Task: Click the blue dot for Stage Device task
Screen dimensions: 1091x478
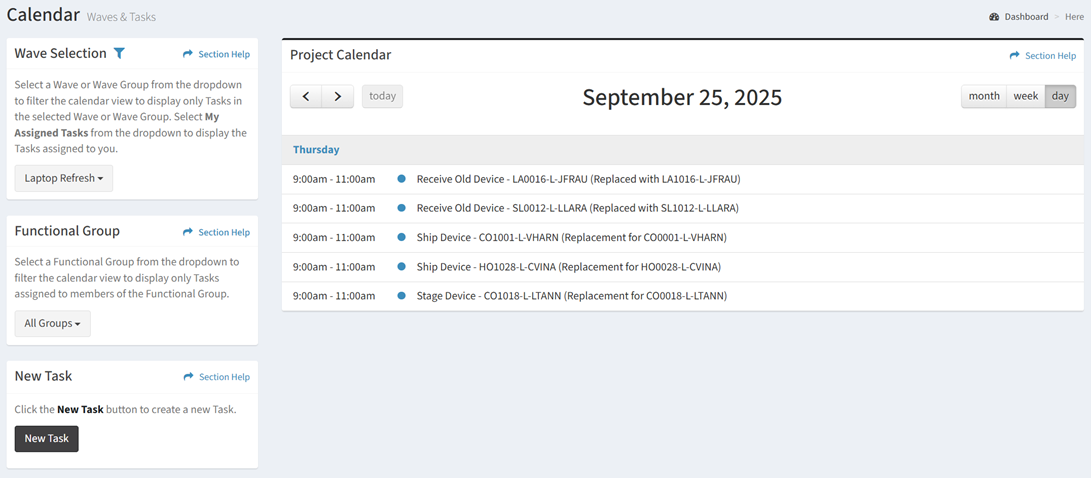Action: point(402,296)
